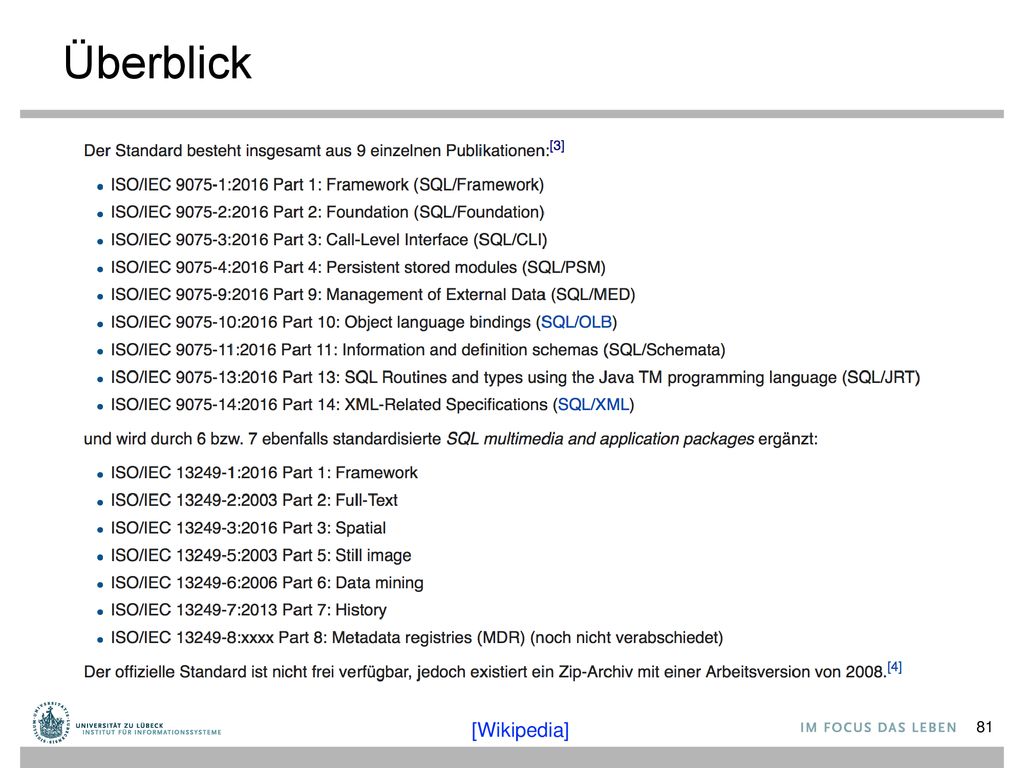Click the Part 7: History line

(248, 610)
